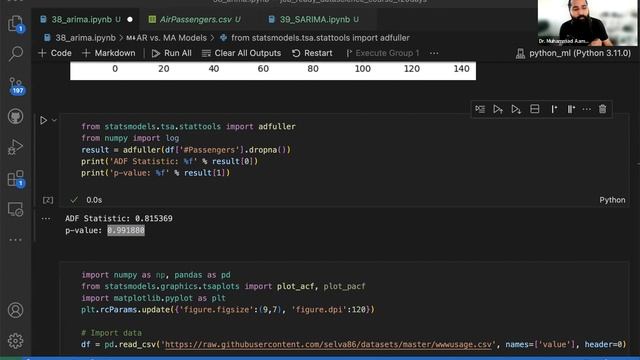
Task: Open cell output actions ellipsis
Action: 46,219
